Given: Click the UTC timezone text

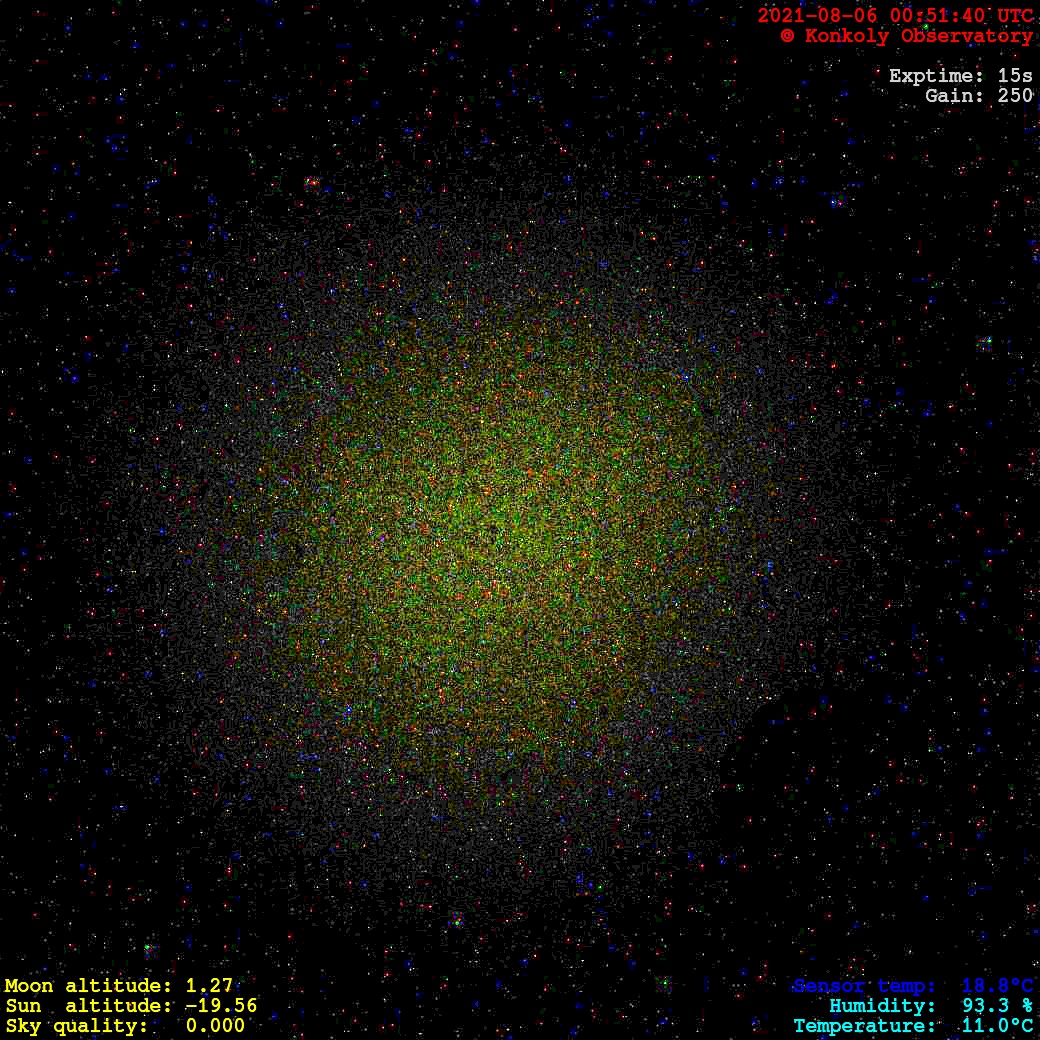Looking at the screenshot, I should (1012, 15).
